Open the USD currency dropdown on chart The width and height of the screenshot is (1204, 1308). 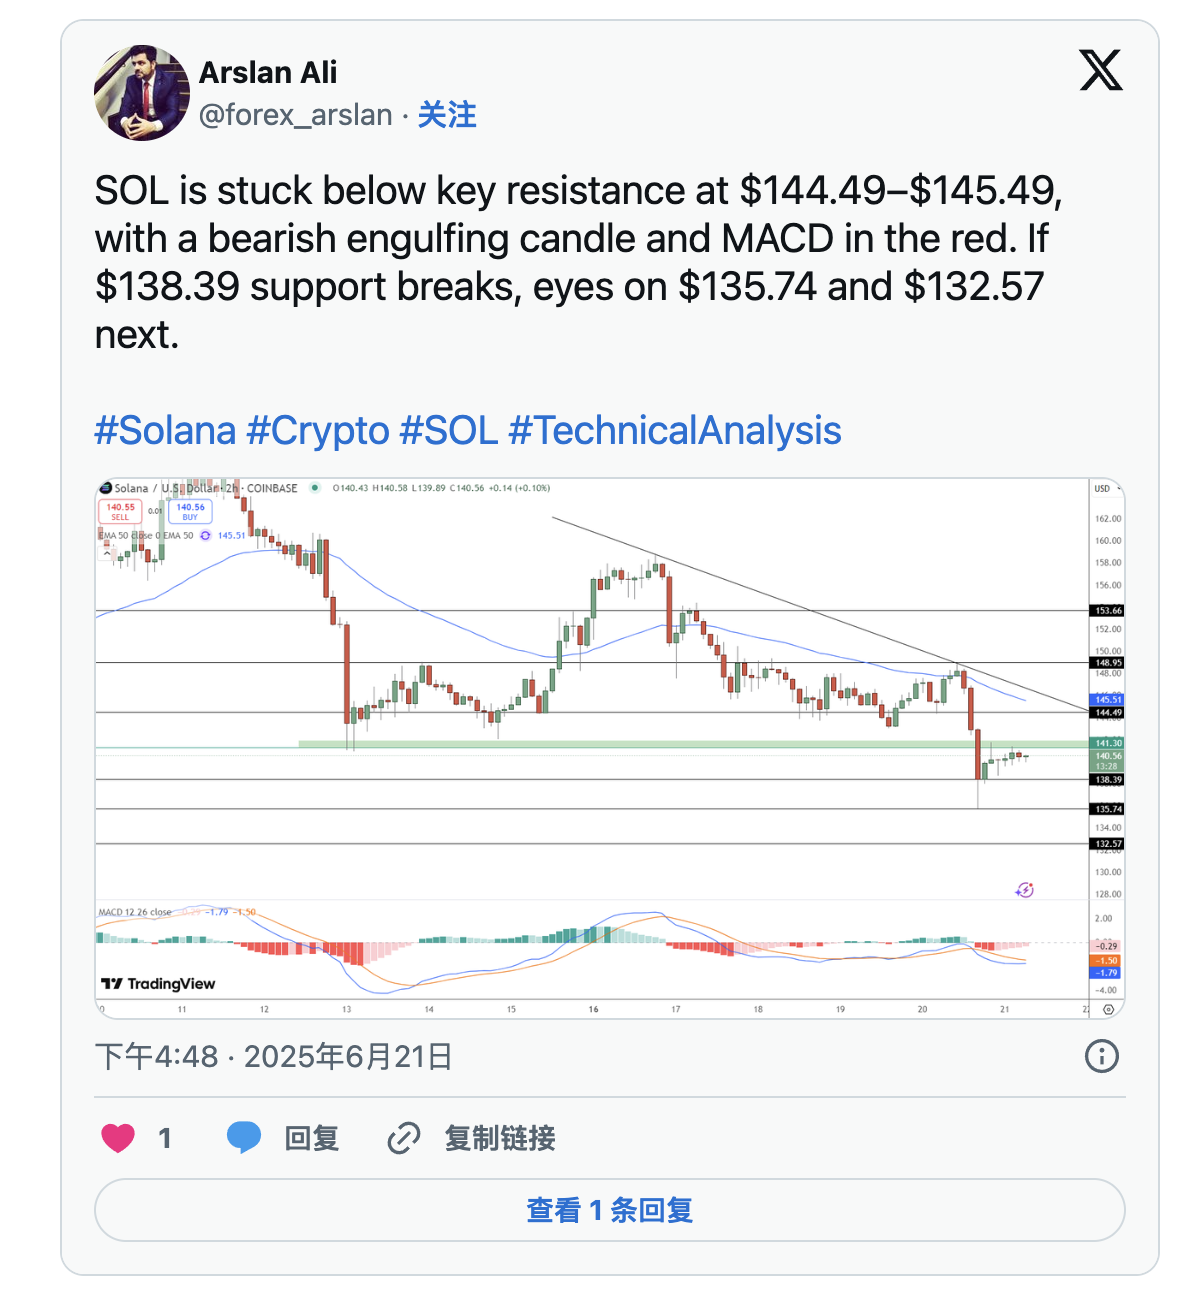click(1106, 489)
